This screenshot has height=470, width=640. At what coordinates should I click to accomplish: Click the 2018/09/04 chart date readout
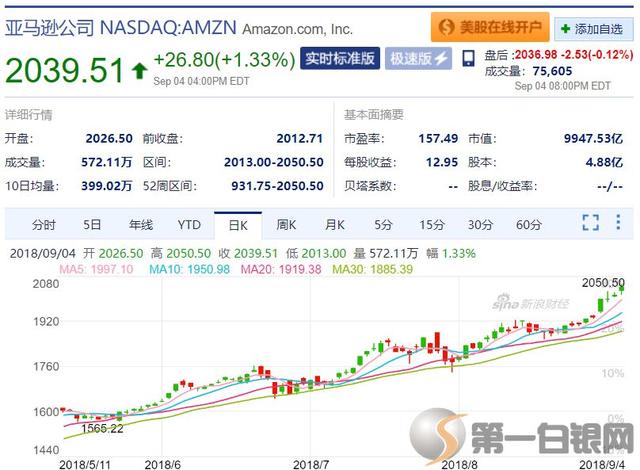[43, 253]
